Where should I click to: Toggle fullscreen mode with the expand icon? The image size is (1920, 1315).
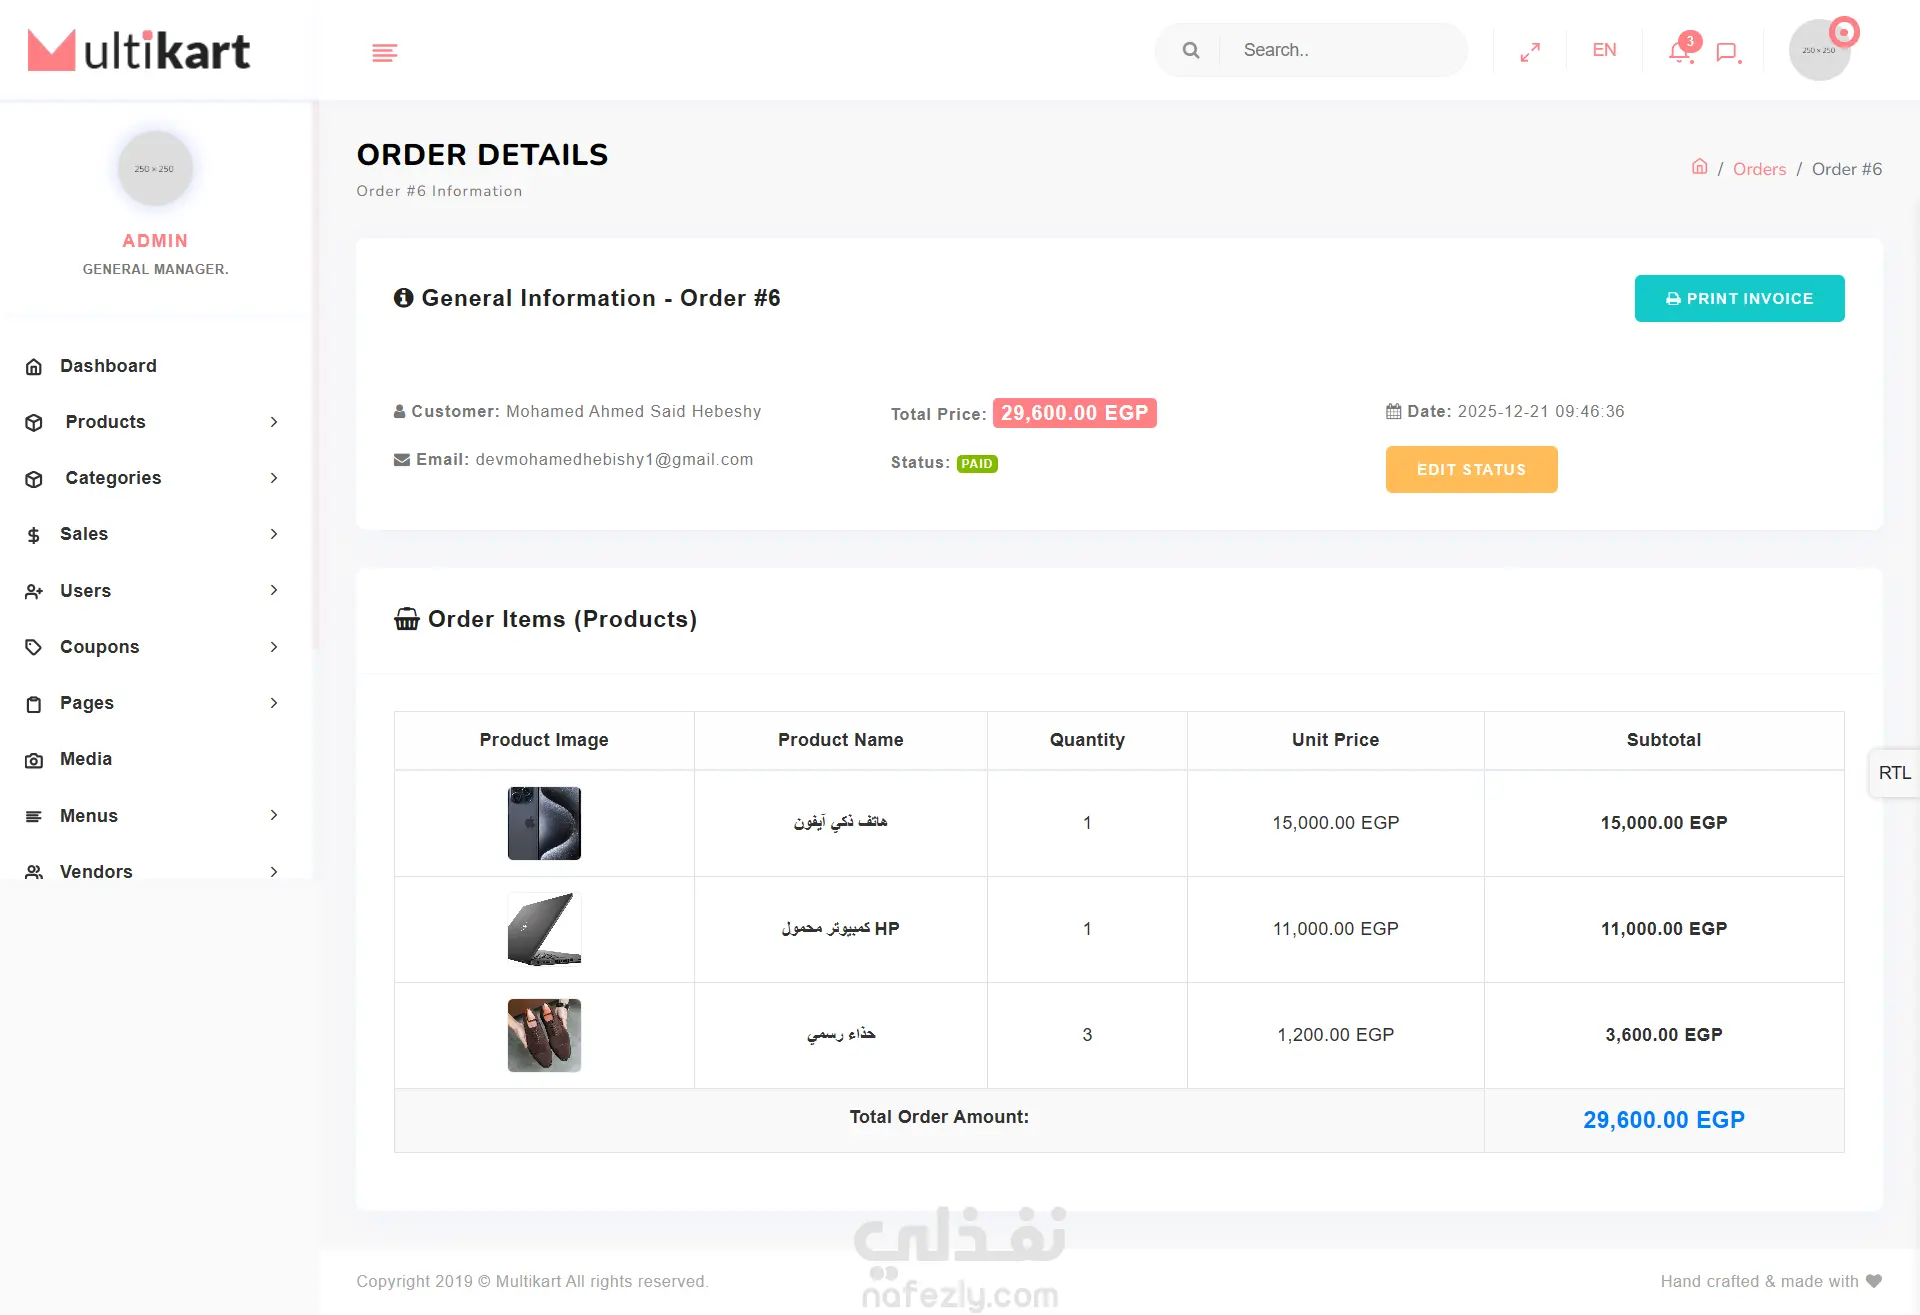tap(1530, 52)
